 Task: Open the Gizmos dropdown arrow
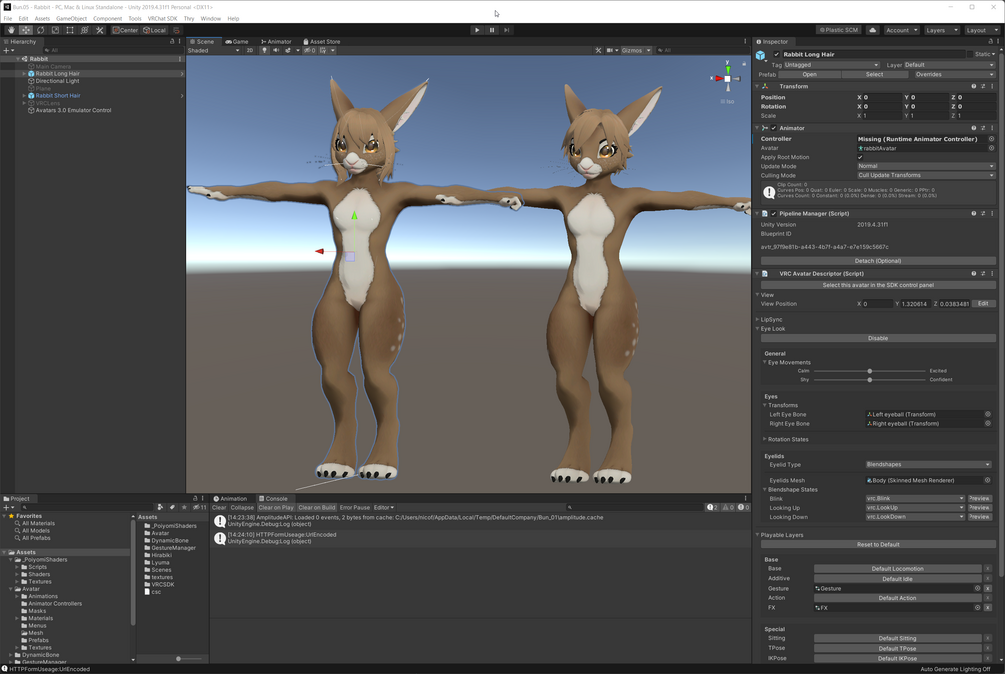pyautogui.click(x=649, y=51)
